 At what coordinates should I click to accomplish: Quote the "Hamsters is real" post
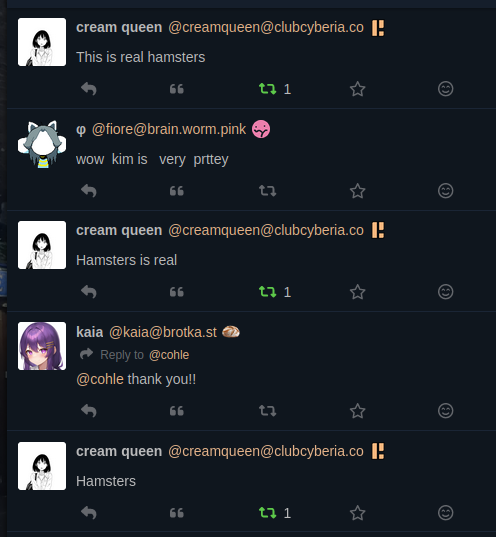point(177,292)
